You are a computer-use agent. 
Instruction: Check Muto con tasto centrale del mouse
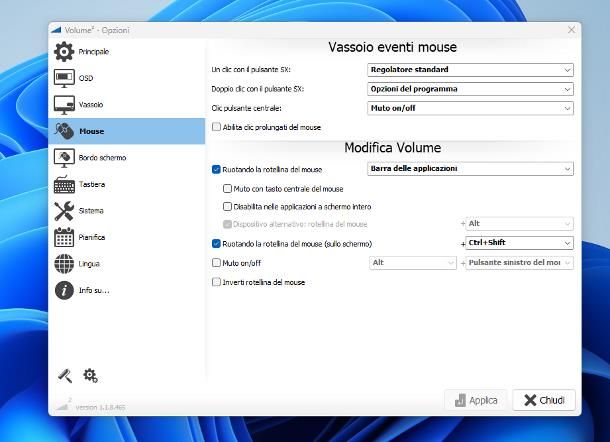[227, 189]
